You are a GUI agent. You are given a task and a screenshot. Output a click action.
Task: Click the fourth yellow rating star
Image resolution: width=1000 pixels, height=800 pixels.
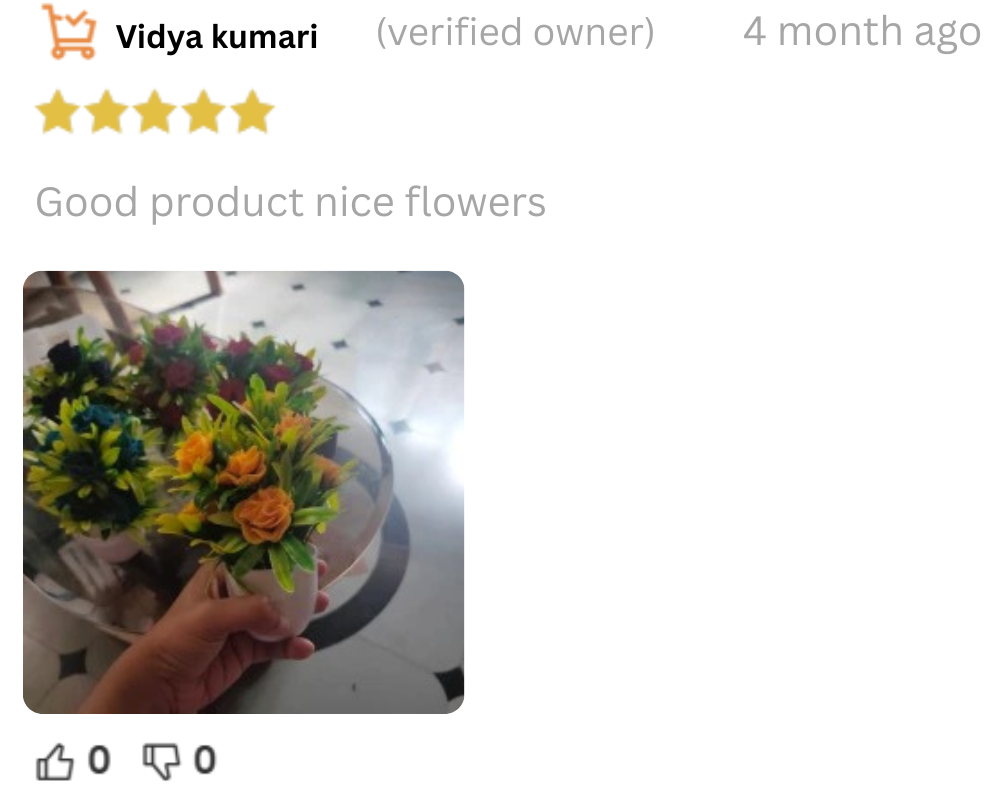click(x=204, y=112)
